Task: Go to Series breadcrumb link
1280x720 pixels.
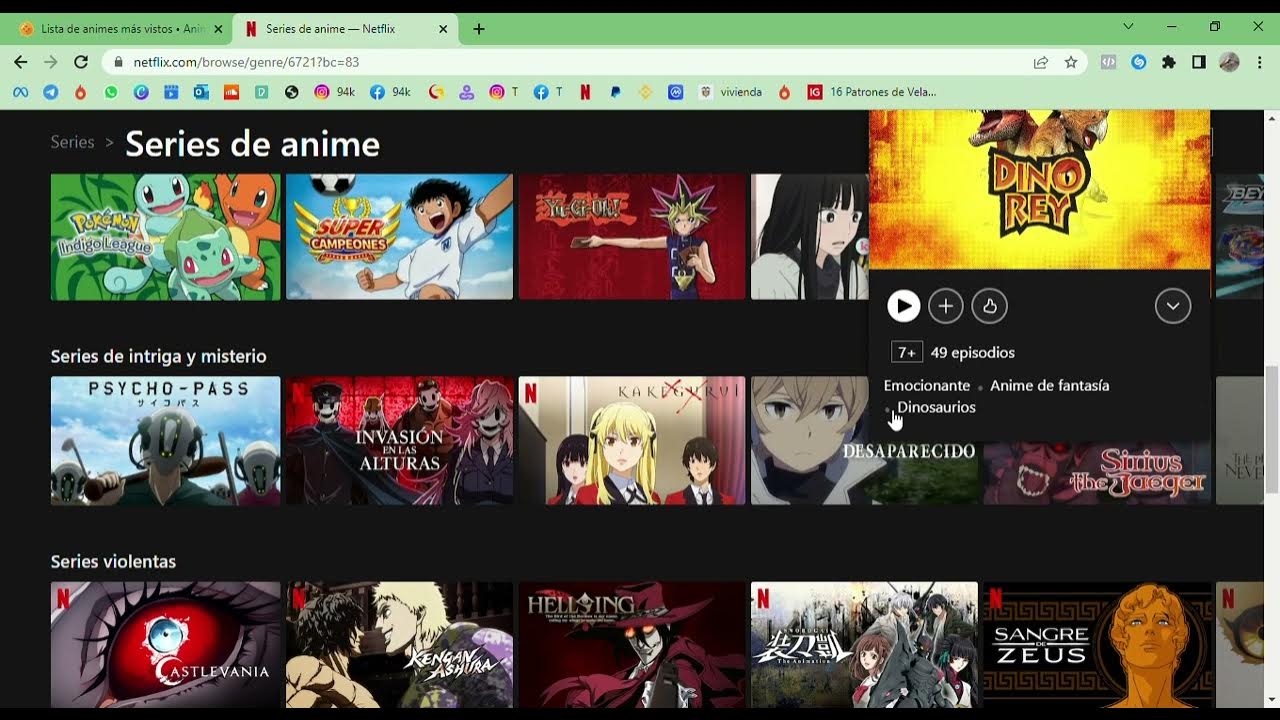Action: pyautogui.click(x=72, y=142)
